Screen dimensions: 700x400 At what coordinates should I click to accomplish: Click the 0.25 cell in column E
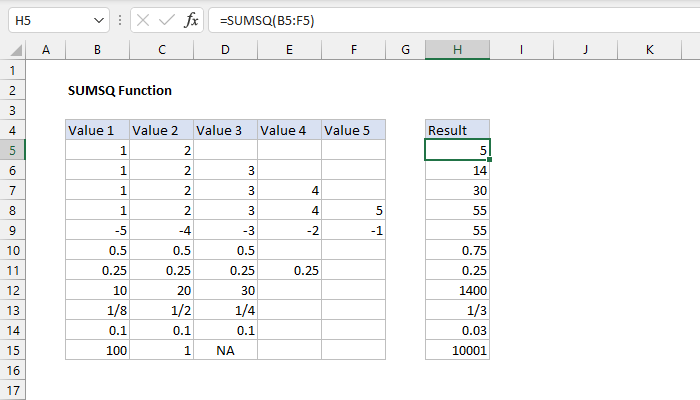click(289, 270)
